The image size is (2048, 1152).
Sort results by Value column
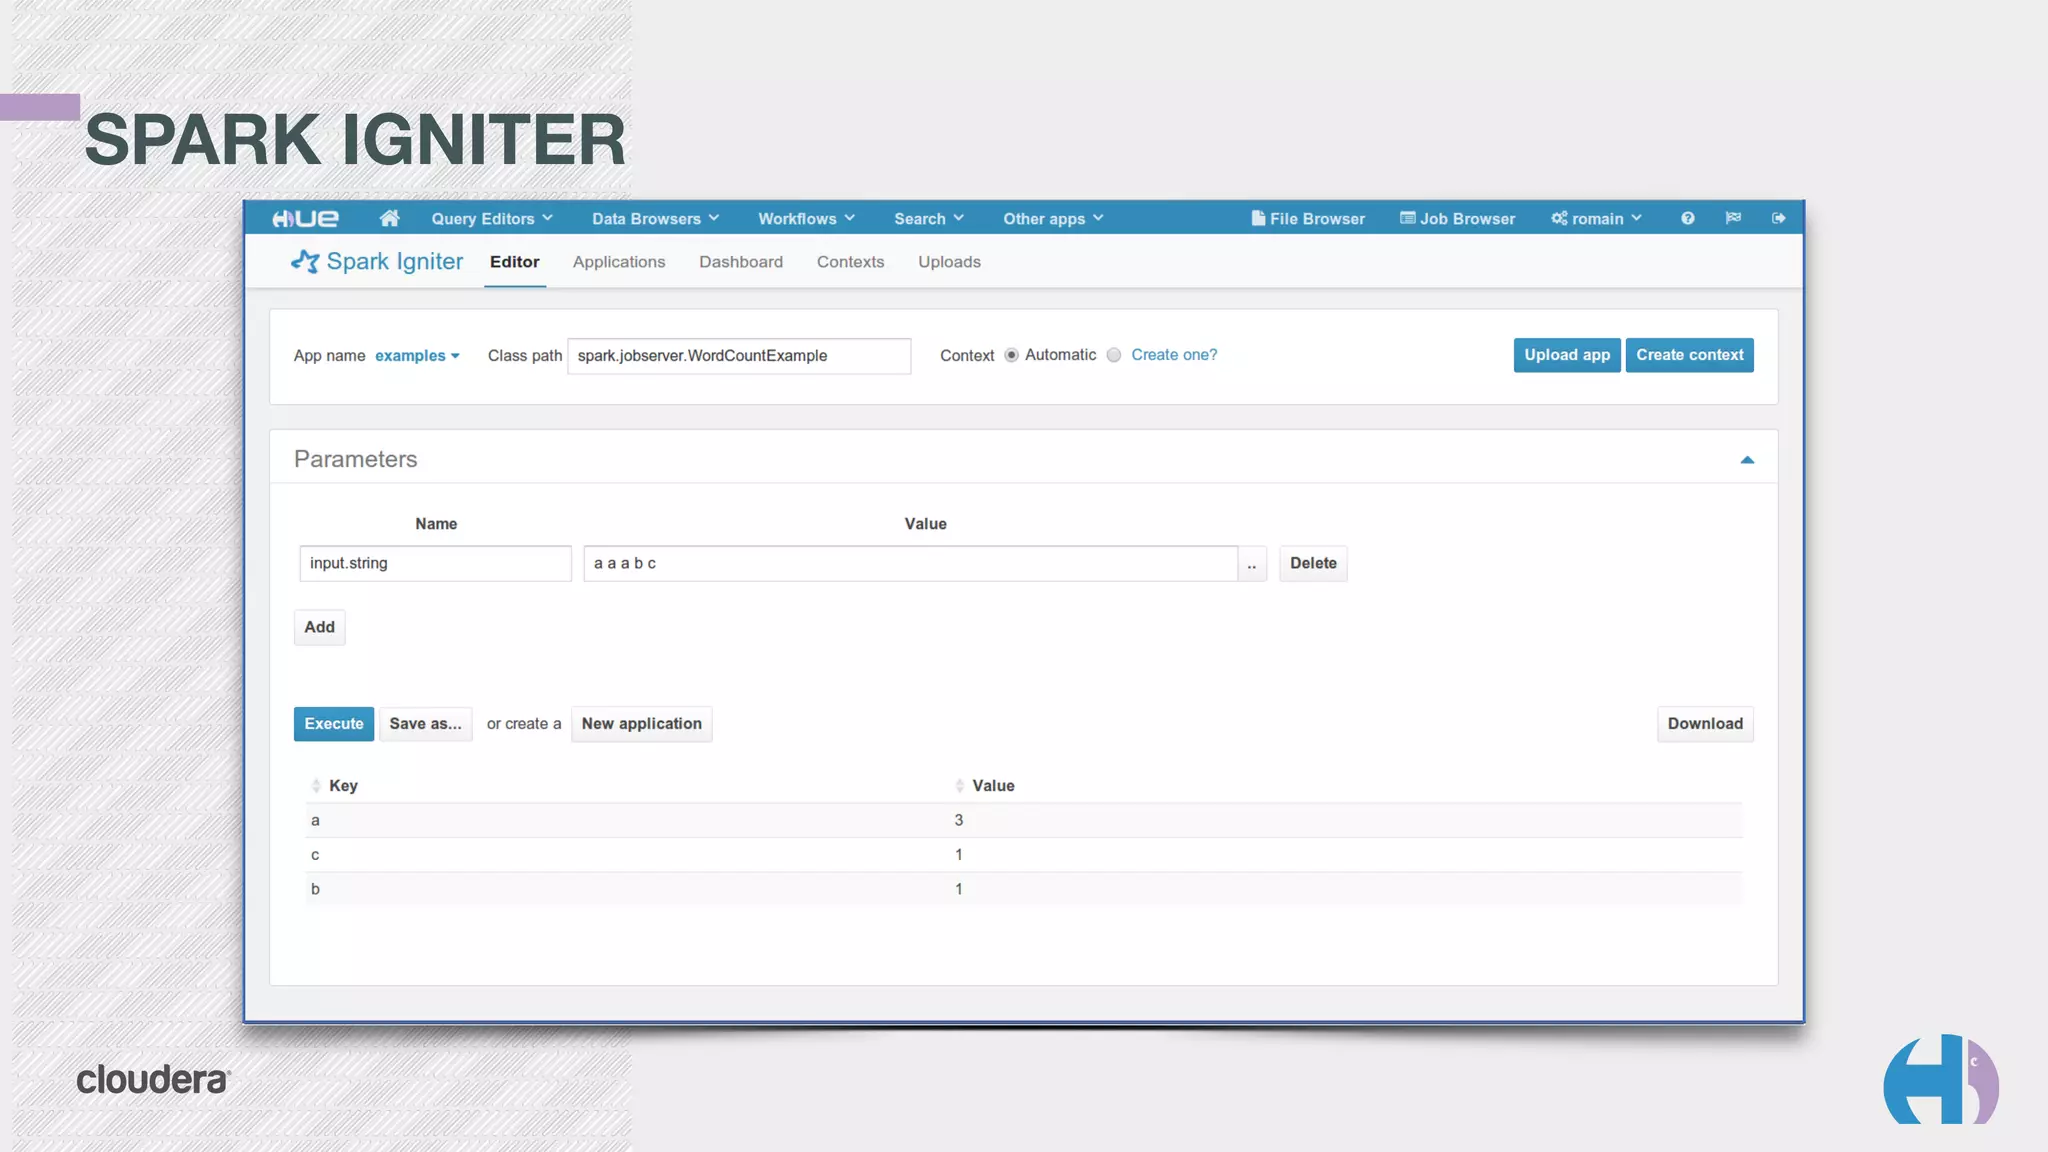pos(992,786)
